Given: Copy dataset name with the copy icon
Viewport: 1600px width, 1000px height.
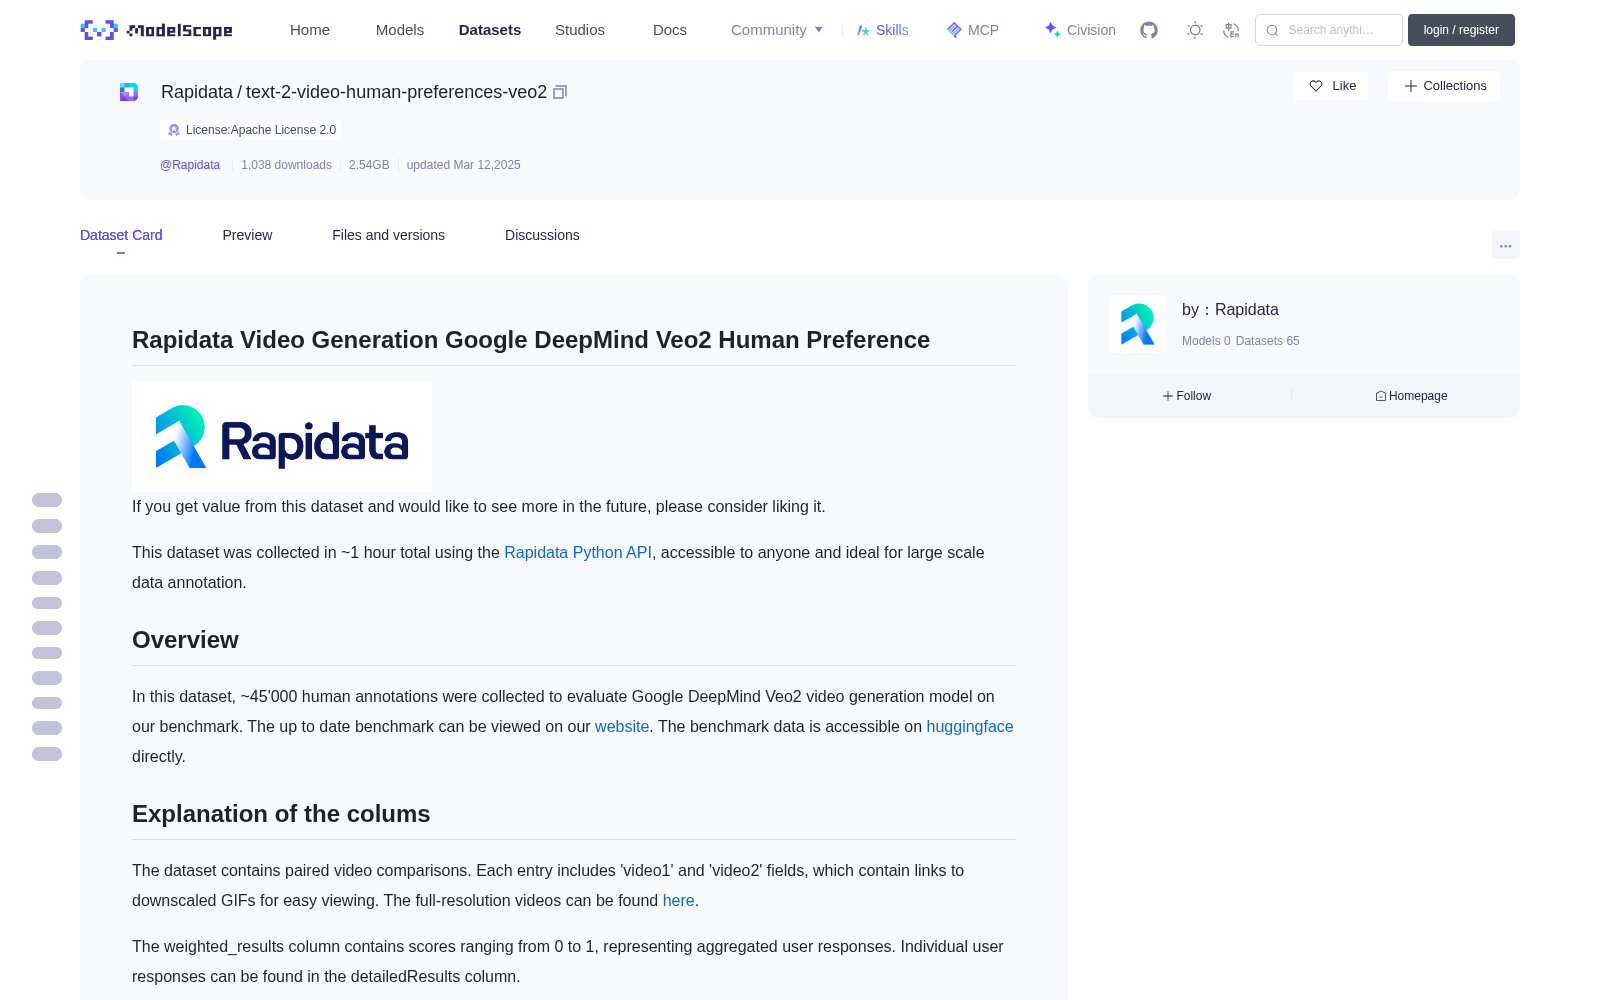Looking at the screenshot, I should 560,92.
